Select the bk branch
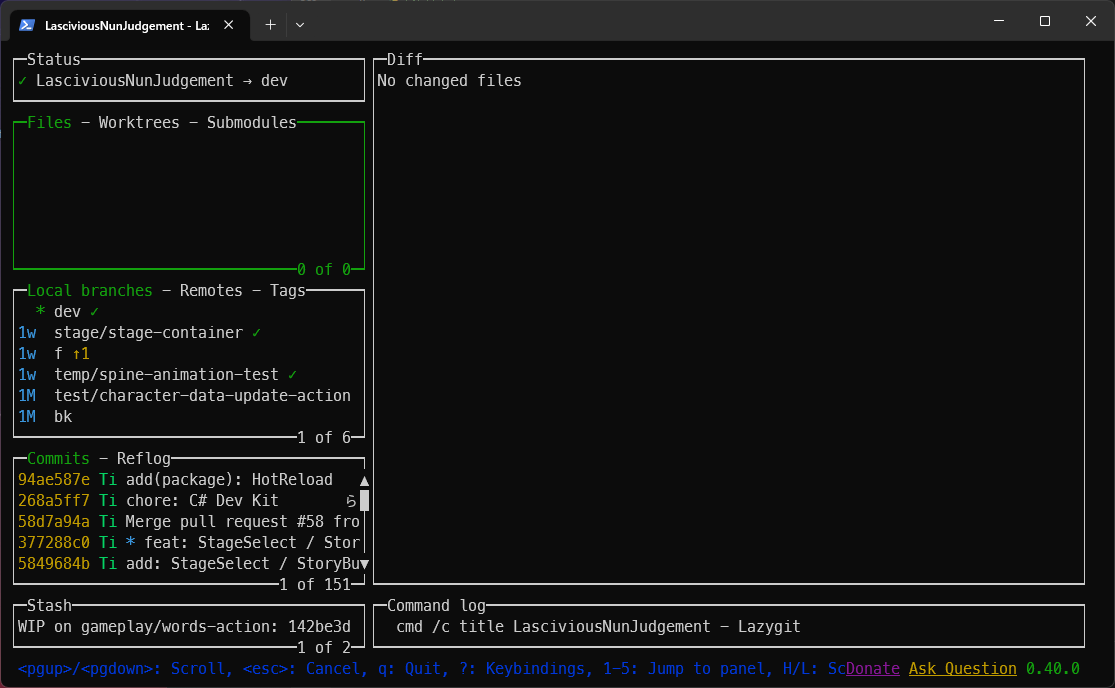1115x688 pixels. tap(188, 416)
